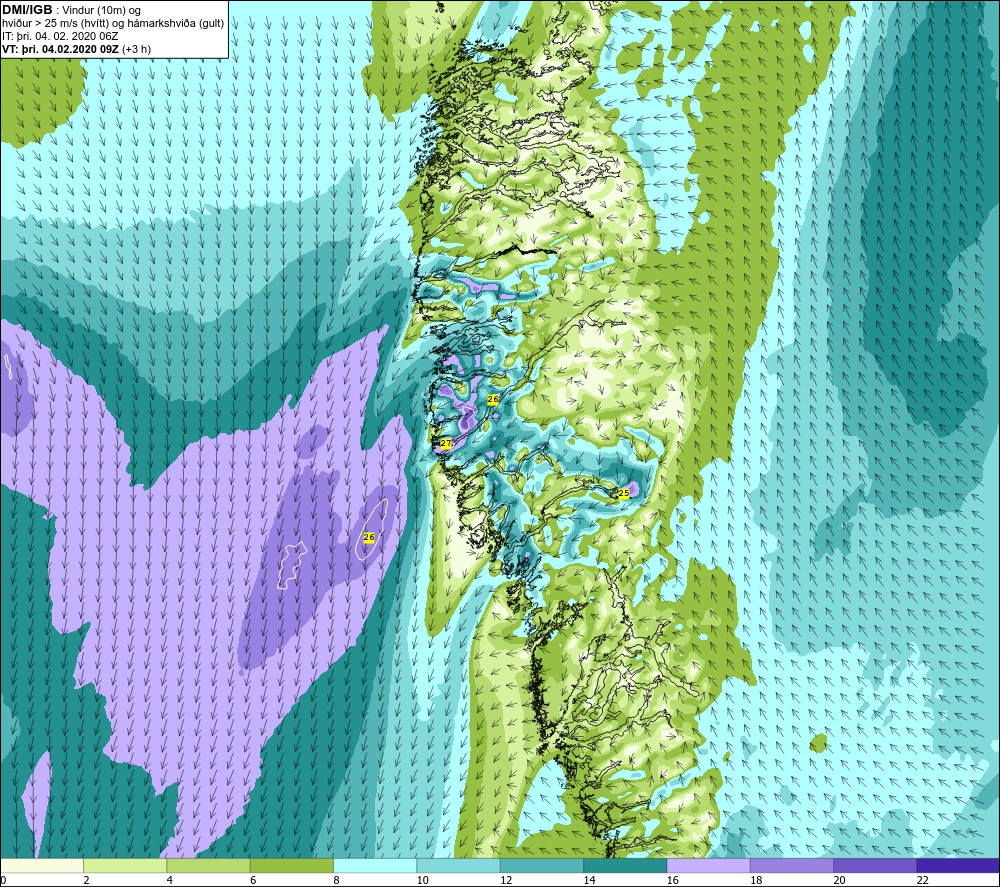Click the '(+3 h)' forecast offset text
Image resolution: width=1000 pixels, height=887 pixels.
(x=136, y=49)
